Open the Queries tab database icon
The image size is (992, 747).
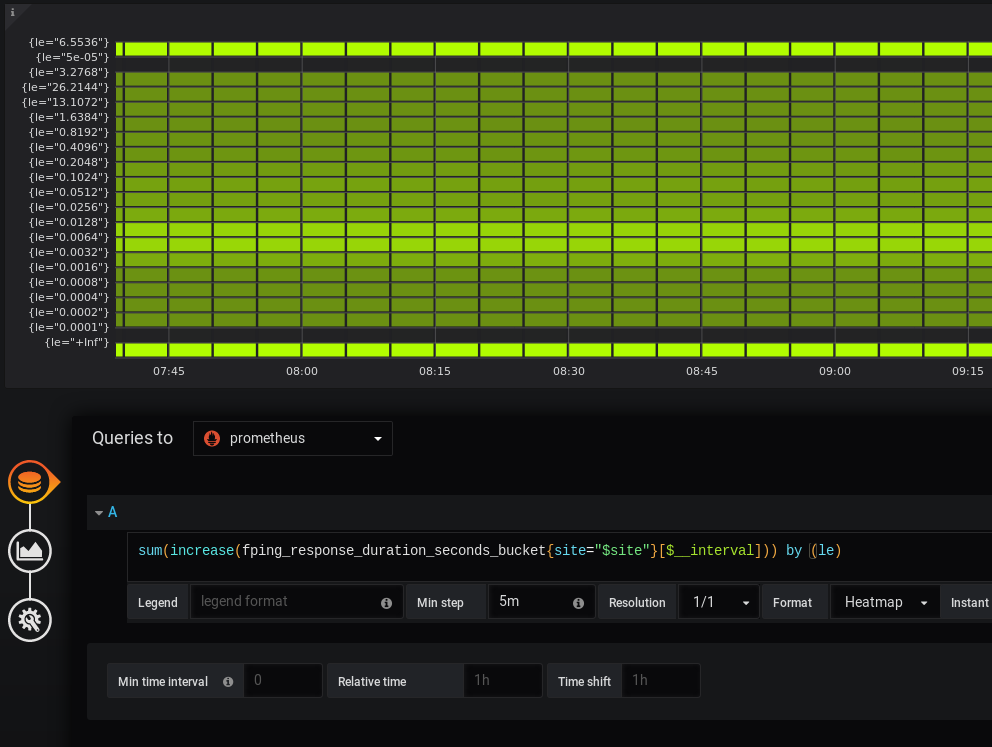pyautogui.click(x=30, y=482)
